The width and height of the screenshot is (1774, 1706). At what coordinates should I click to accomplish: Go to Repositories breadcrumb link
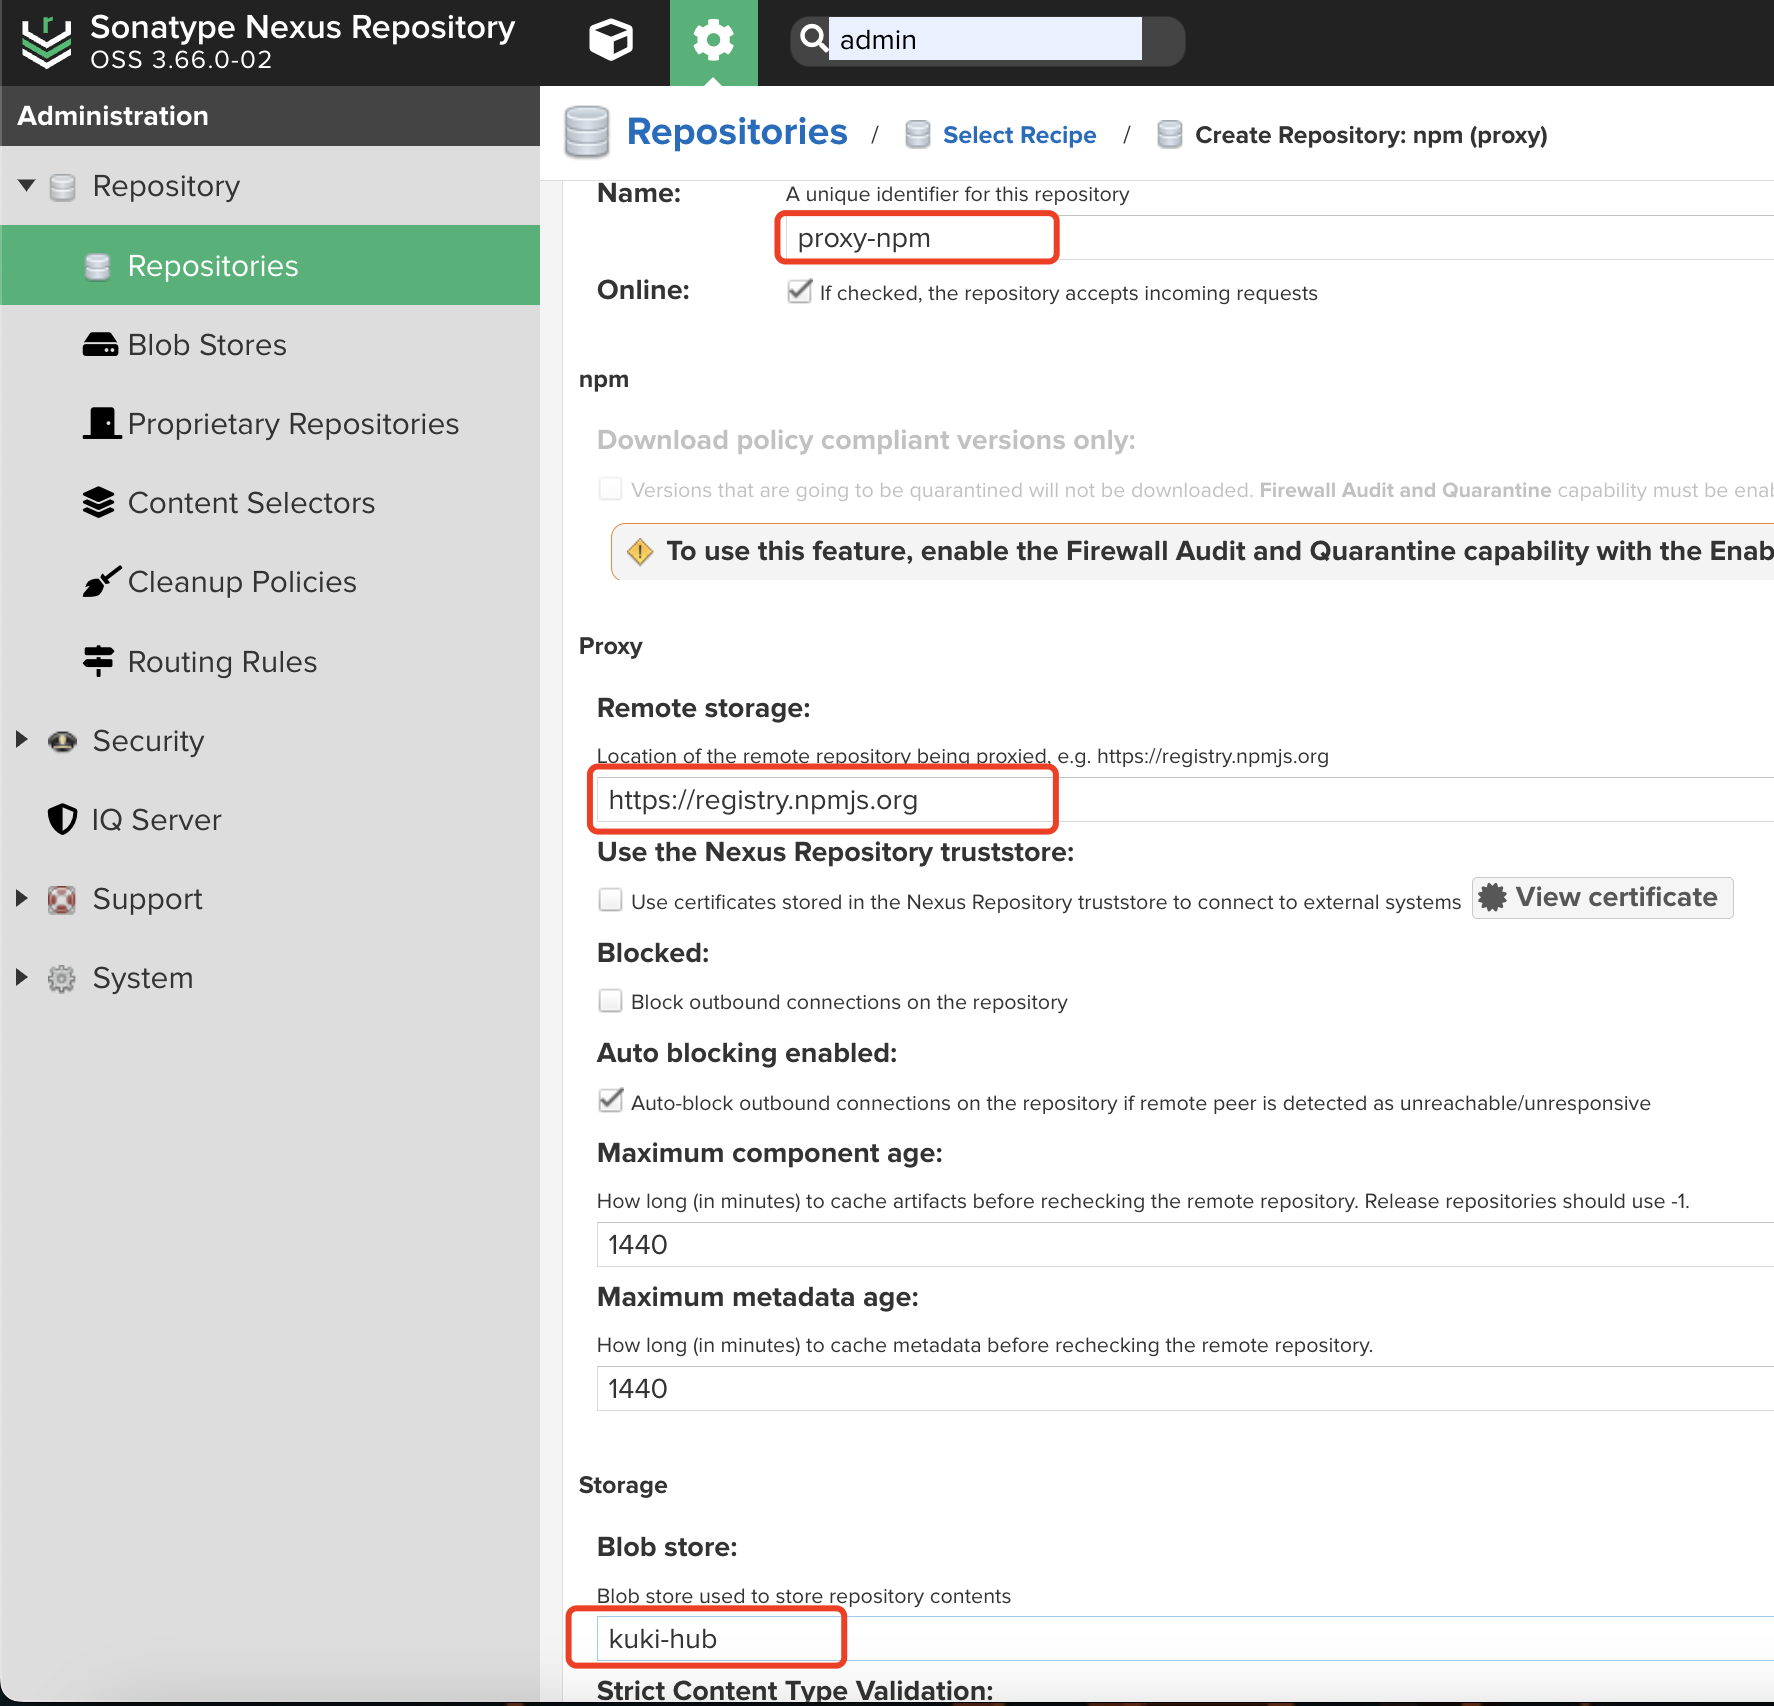point(737,132)
